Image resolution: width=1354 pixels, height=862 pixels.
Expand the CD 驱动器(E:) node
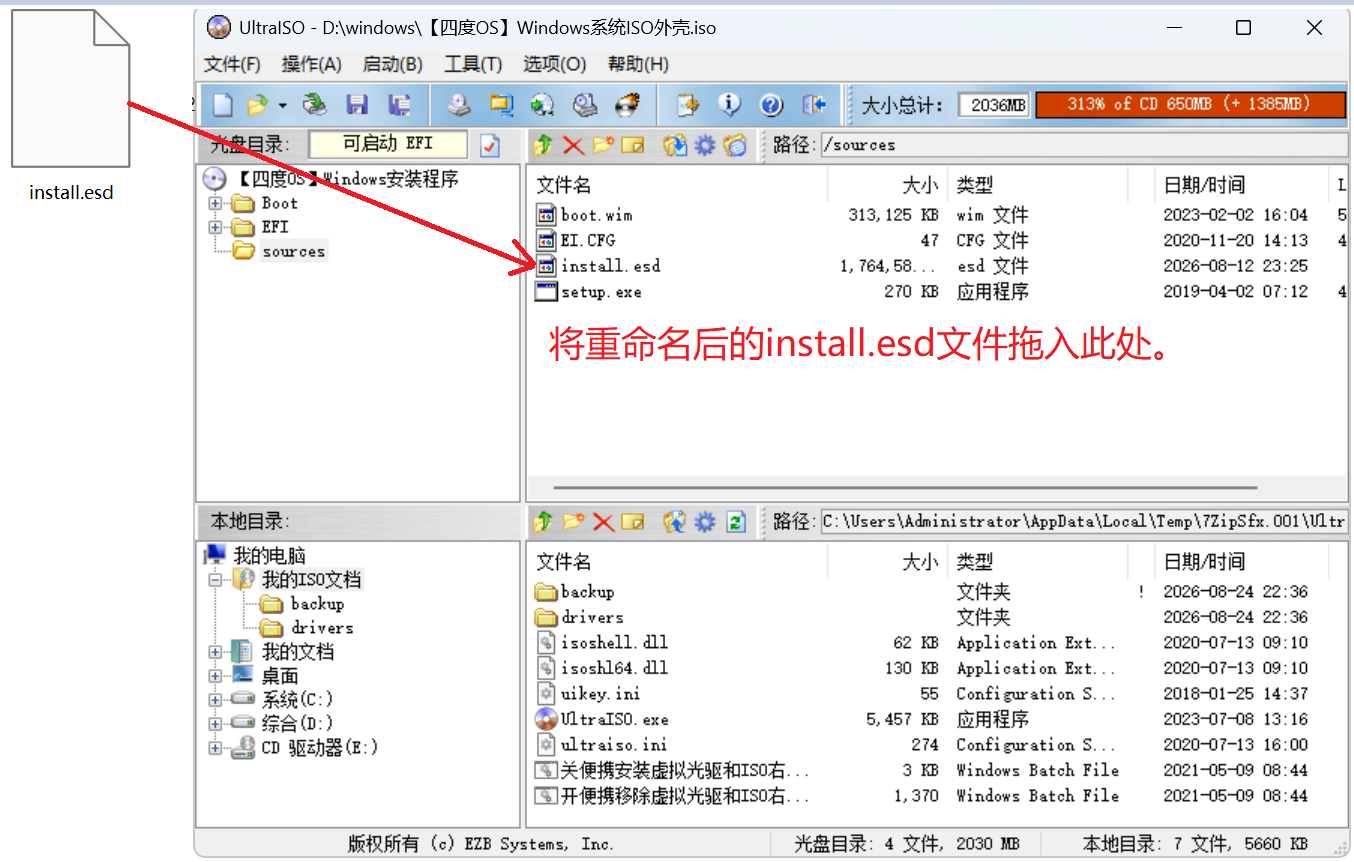tap(215, 747)
